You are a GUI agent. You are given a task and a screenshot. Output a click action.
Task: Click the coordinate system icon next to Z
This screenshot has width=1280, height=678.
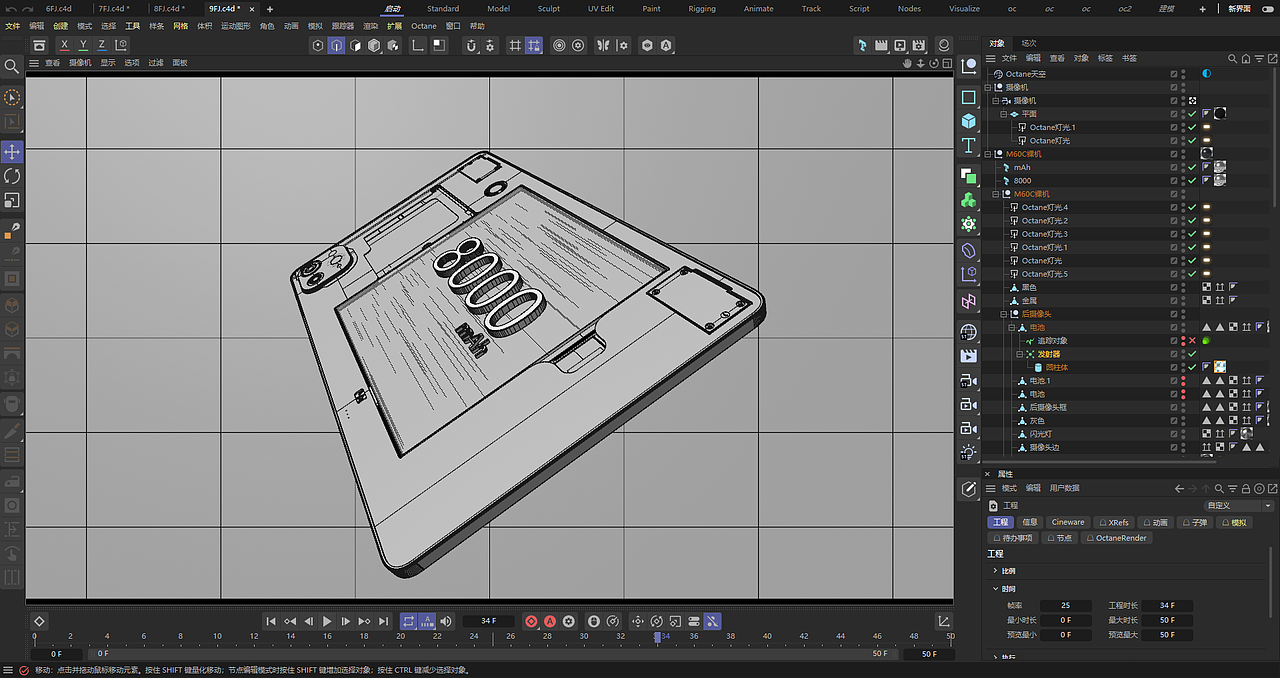[121, 45]
